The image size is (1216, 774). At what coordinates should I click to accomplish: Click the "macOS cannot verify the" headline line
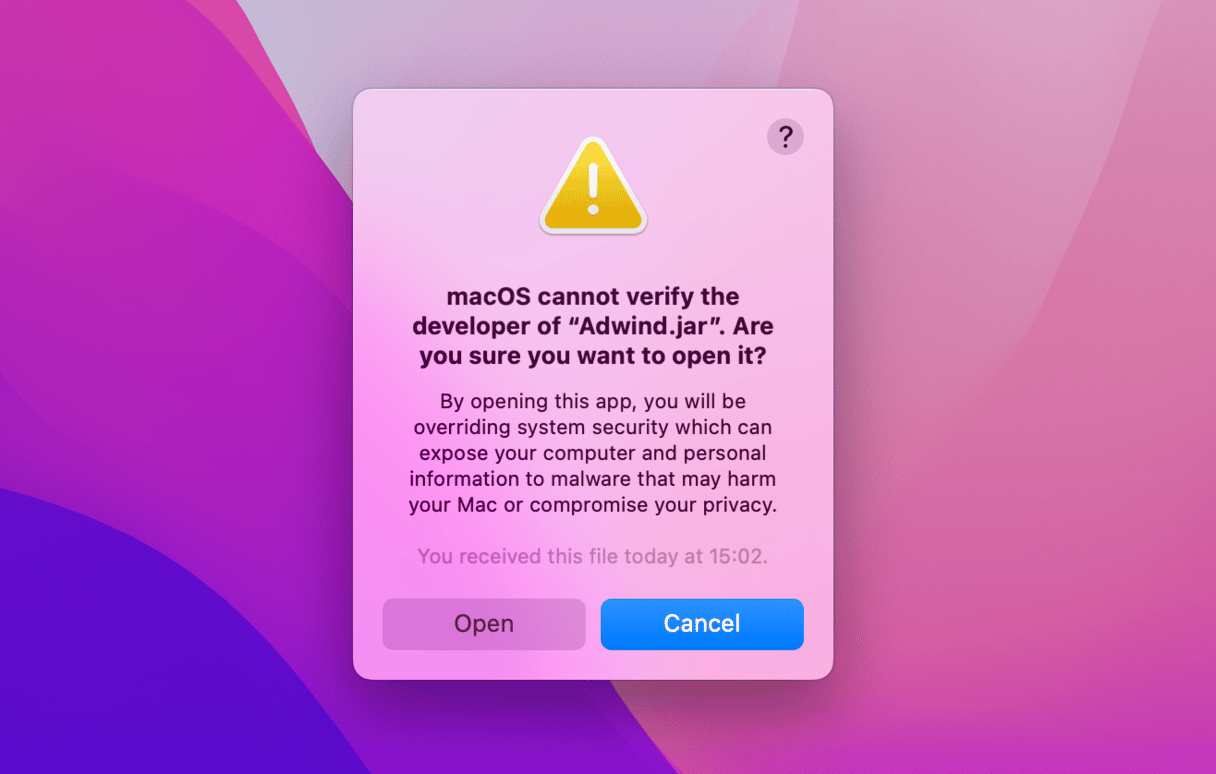pos(593,297)
